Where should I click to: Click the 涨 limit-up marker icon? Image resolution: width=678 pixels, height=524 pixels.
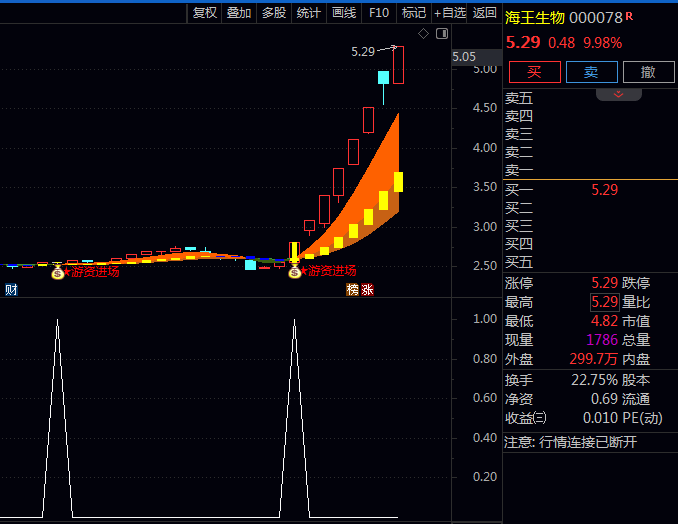tap(367, 290)
